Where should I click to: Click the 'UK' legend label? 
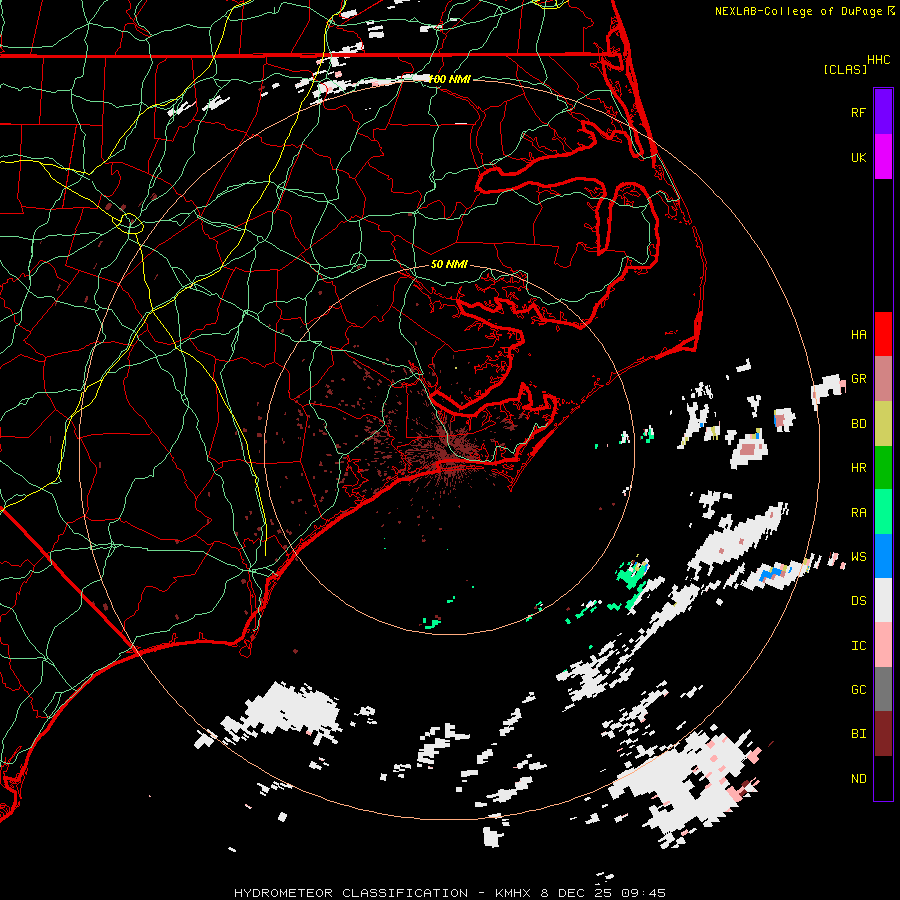tap(858, 157)
